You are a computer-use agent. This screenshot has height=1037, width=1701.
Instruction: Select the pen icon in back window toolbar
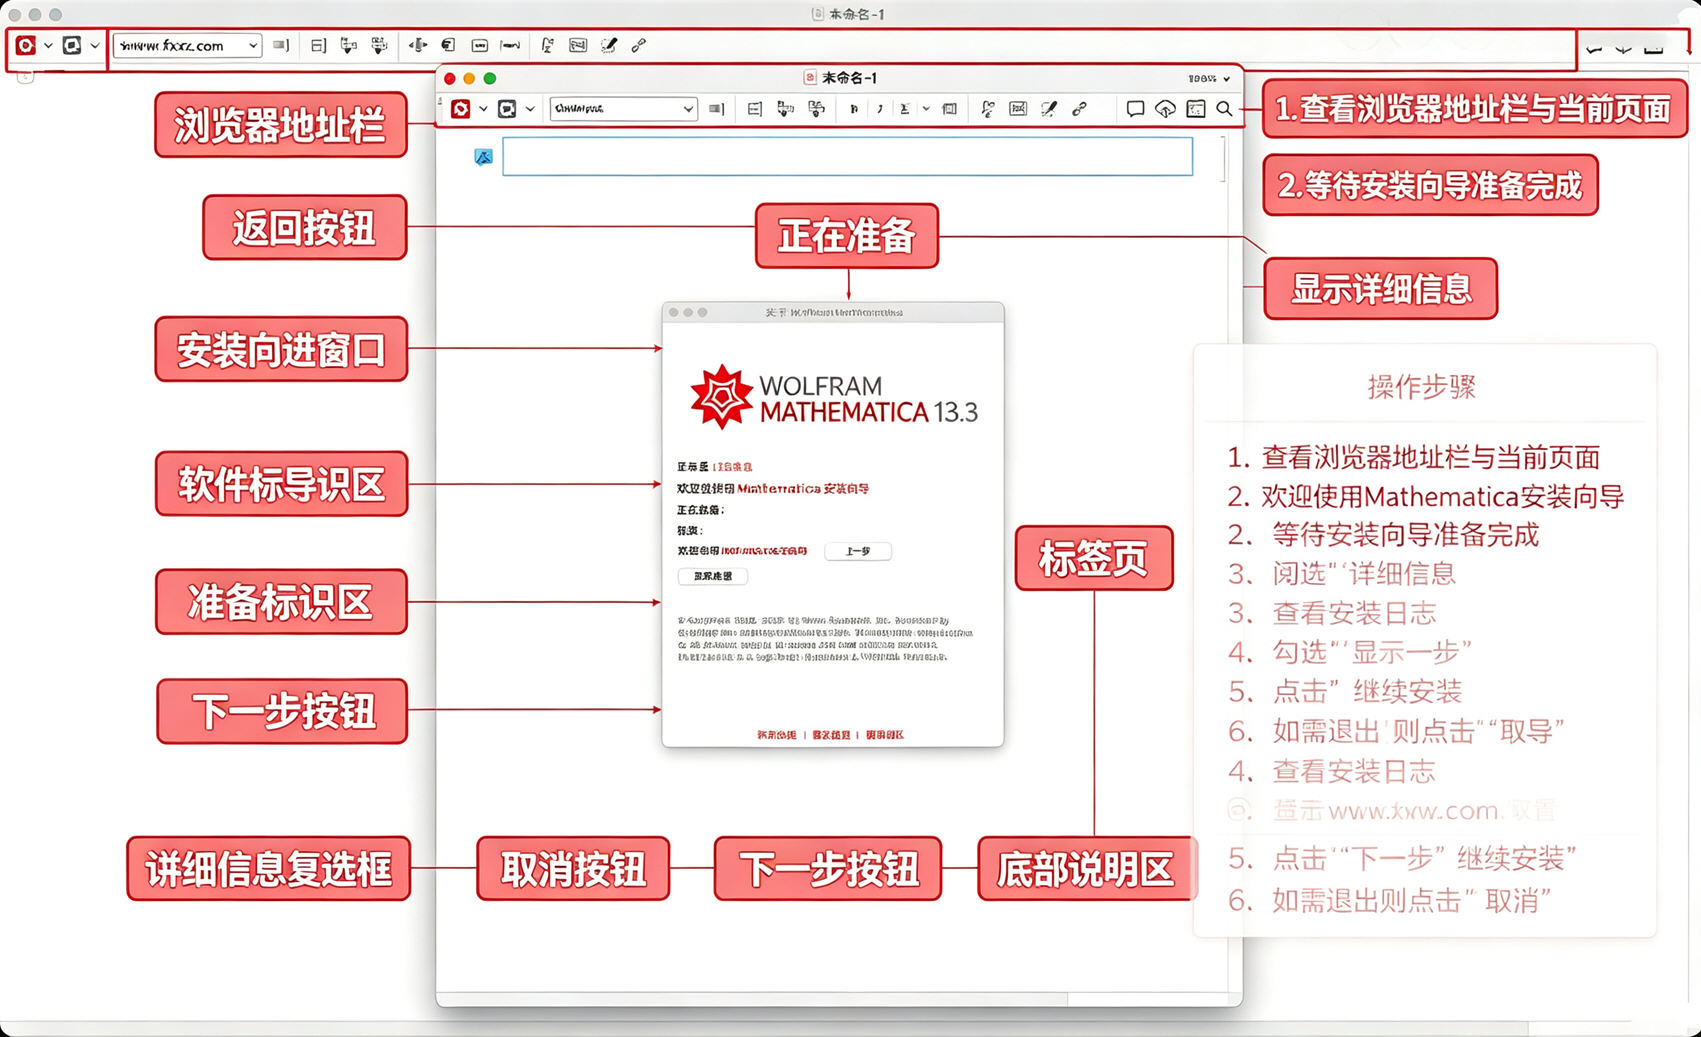(x=609, y=45)
